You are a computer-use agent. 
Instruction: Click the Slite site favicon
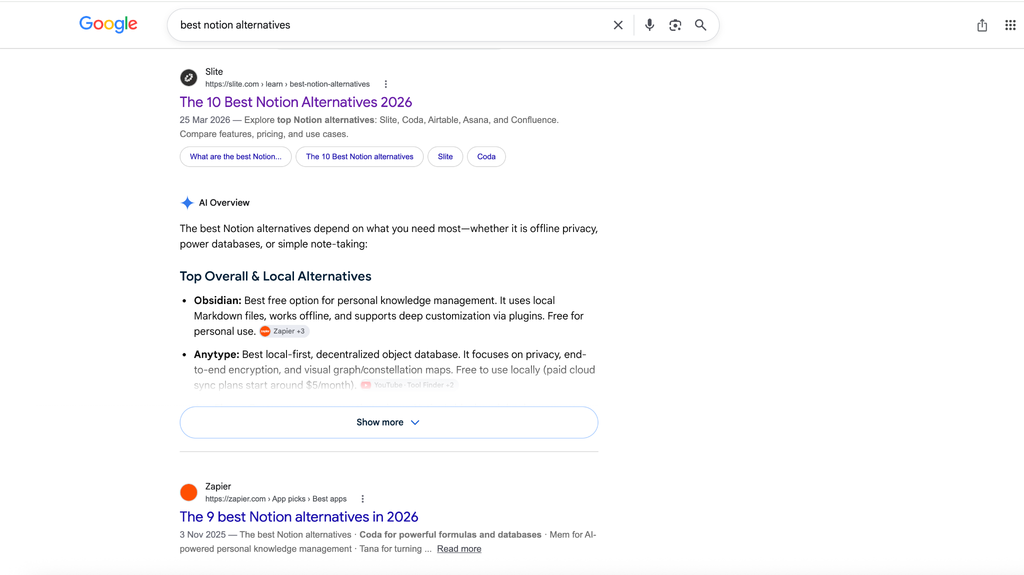click(189, 78)
